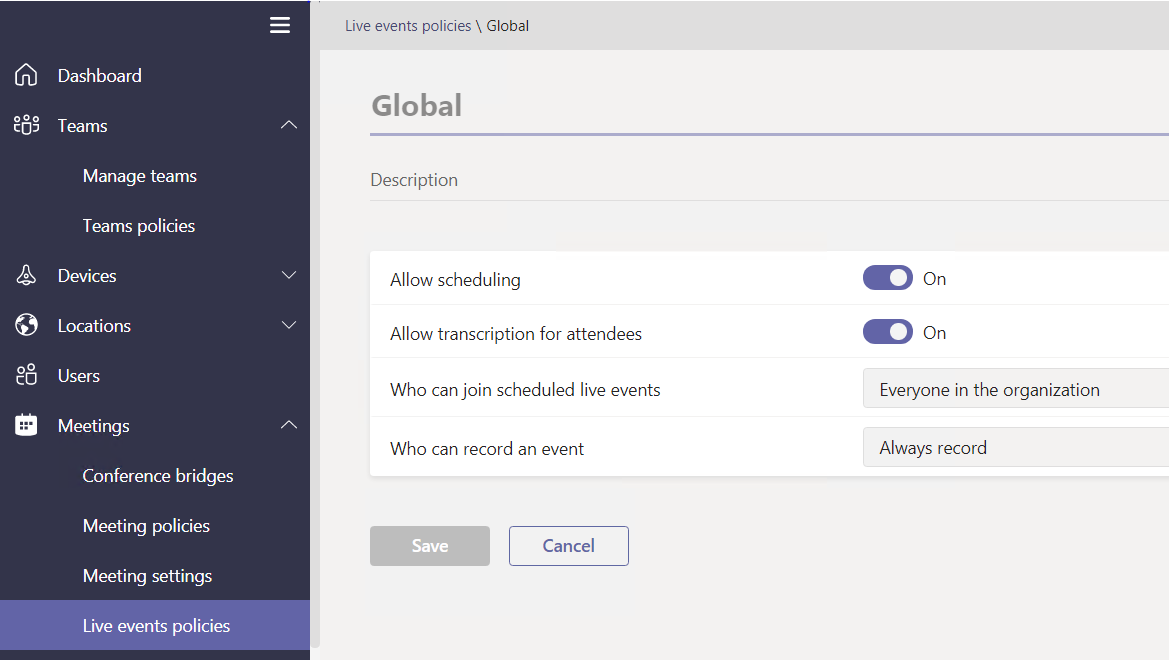This screenshot has width=1169, height=660.
Task: Click the Cancel button
Action: pos(568,546)
